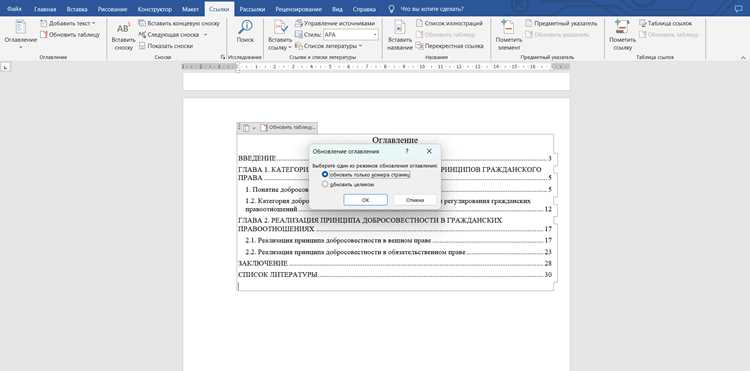
Task: Open the Файл tab
Action: pos(14,9)
